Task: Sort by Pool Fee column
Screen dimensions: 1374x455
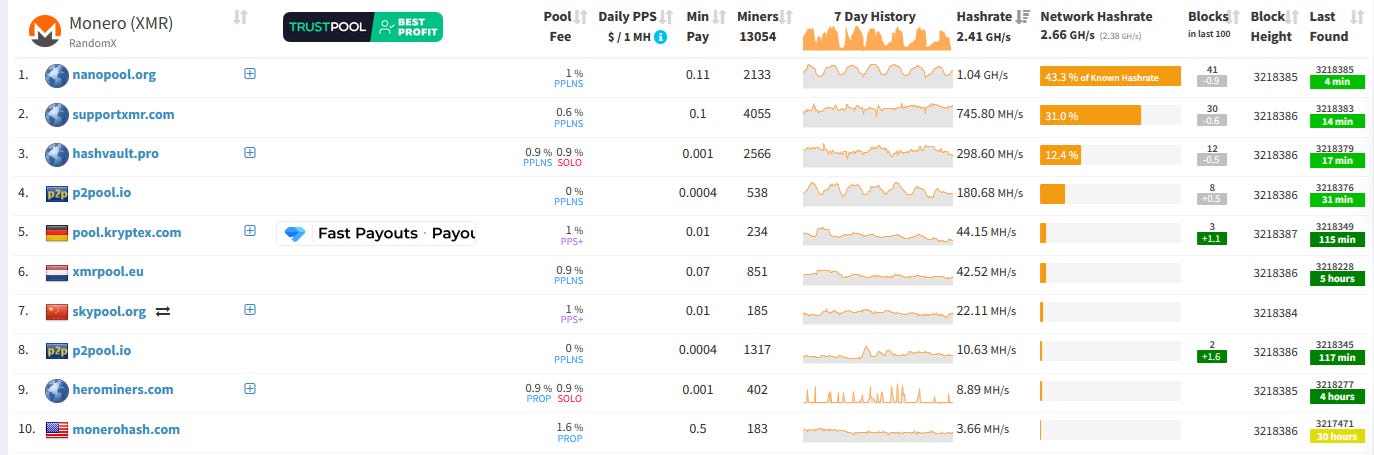Action: [580, 17]
